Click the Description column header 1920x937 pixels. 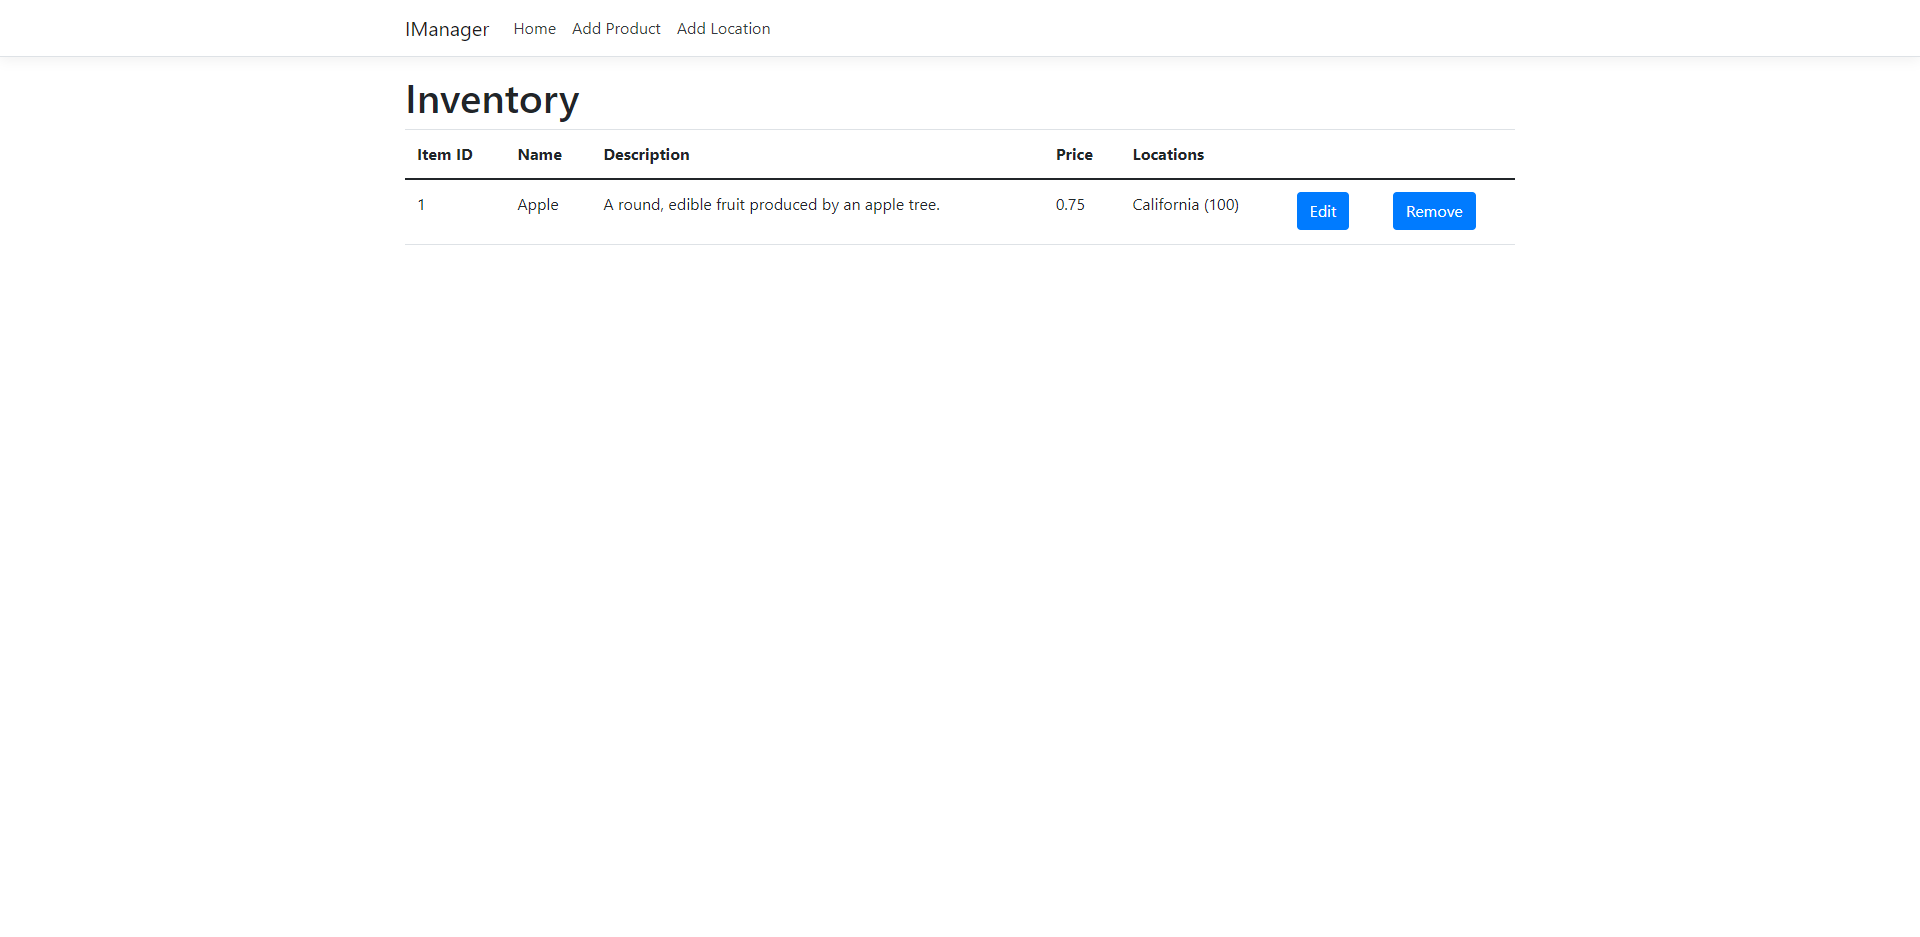coord(646,154)
